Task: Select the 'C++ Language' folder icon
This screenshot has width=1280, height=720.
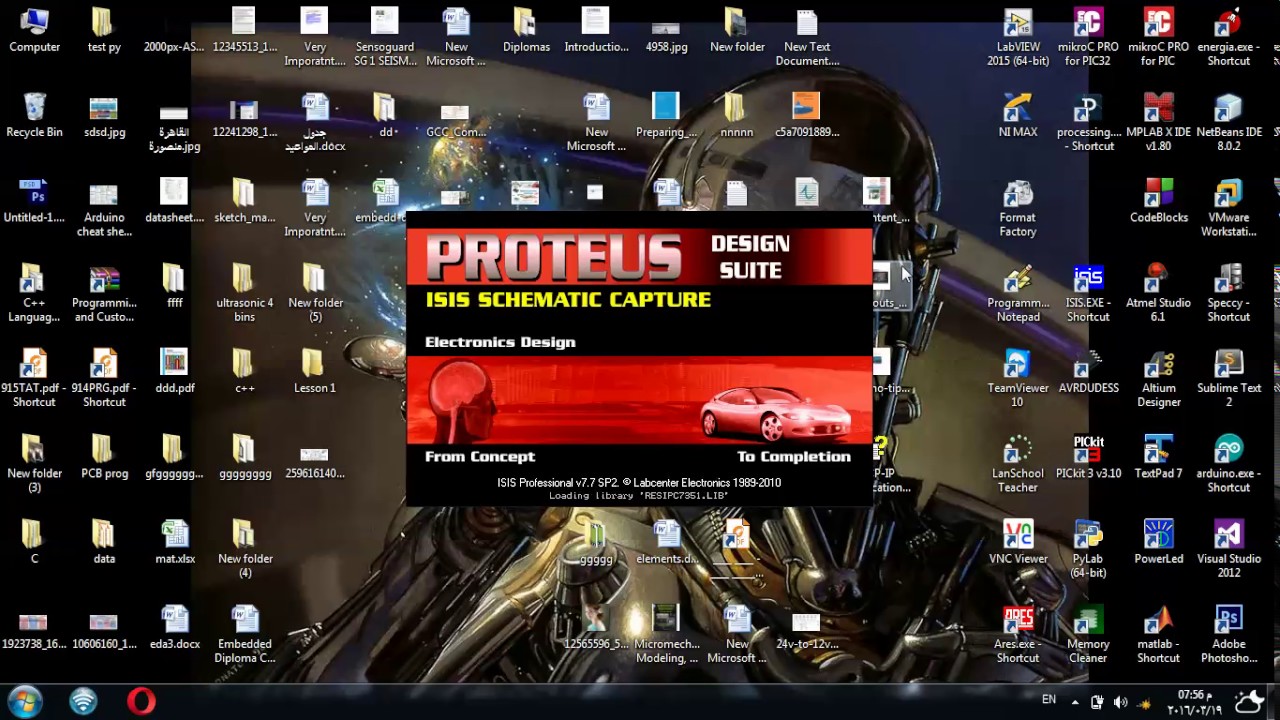Action: 34,294
